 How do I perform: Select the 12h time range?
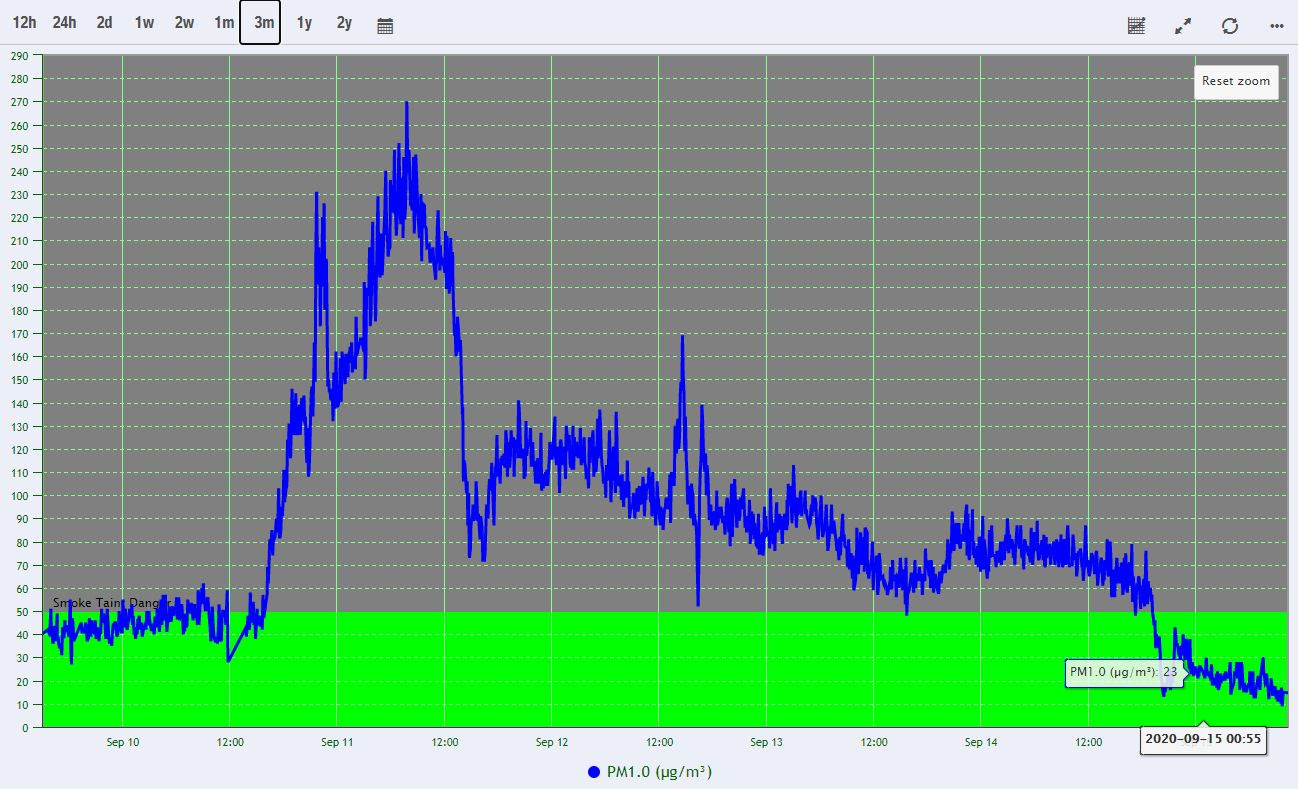24,23
